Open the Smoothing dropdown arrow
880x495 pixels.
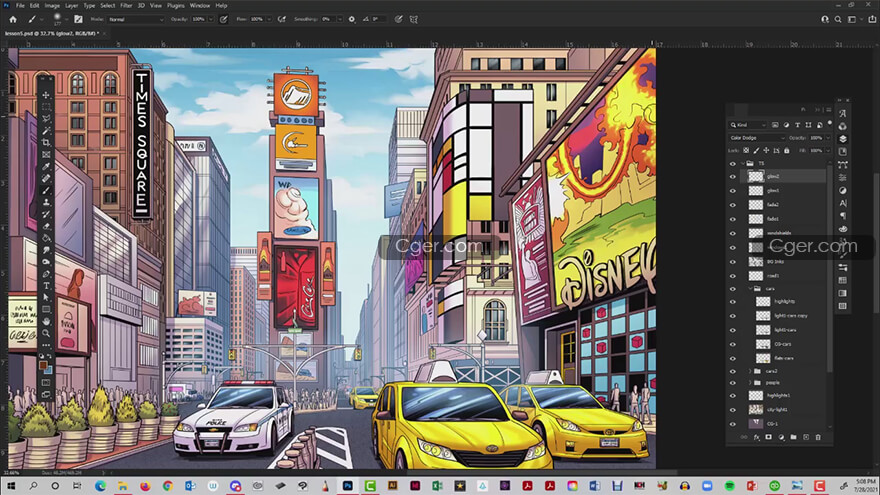point(340,19)
